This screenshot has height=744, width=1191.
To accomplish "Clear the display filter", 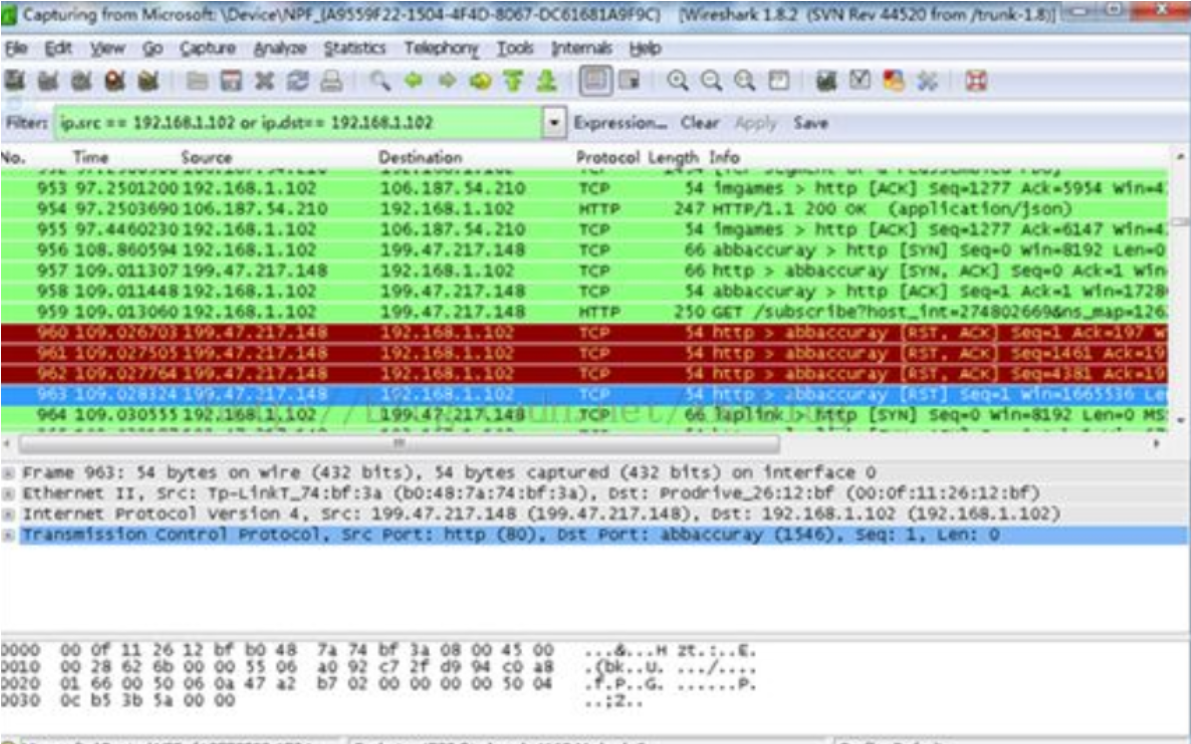I will pyautogui.click(x=700, y=122).
